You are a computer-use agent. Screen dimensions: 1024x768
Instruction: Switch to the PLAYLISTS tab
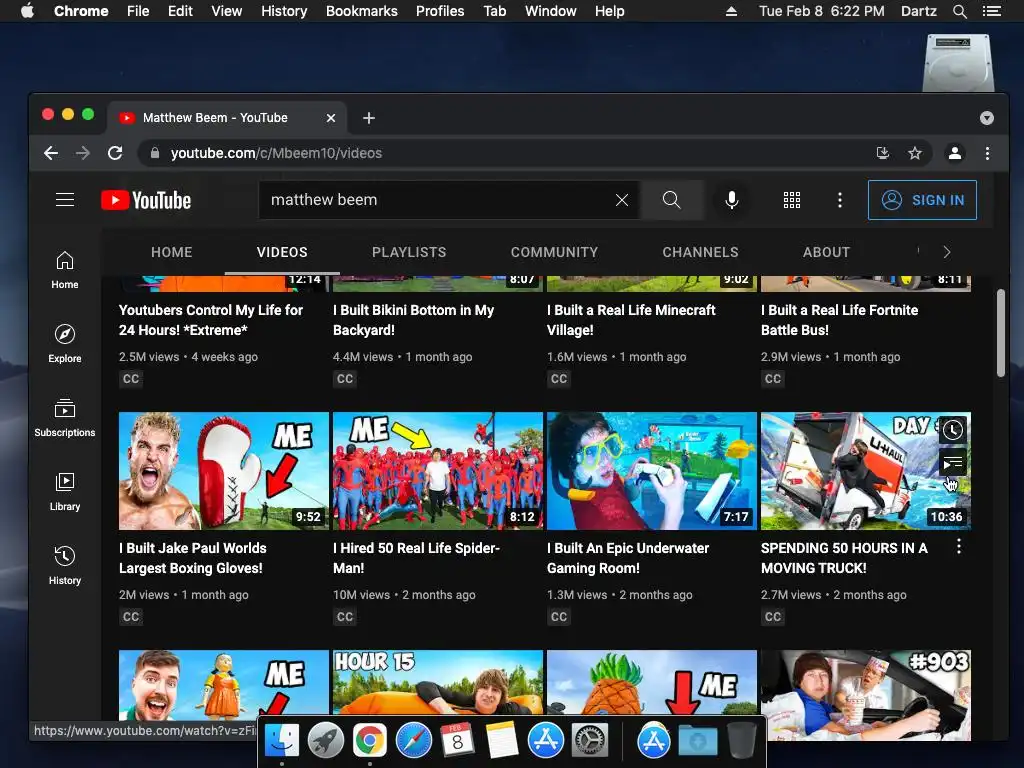click(409, 252)
